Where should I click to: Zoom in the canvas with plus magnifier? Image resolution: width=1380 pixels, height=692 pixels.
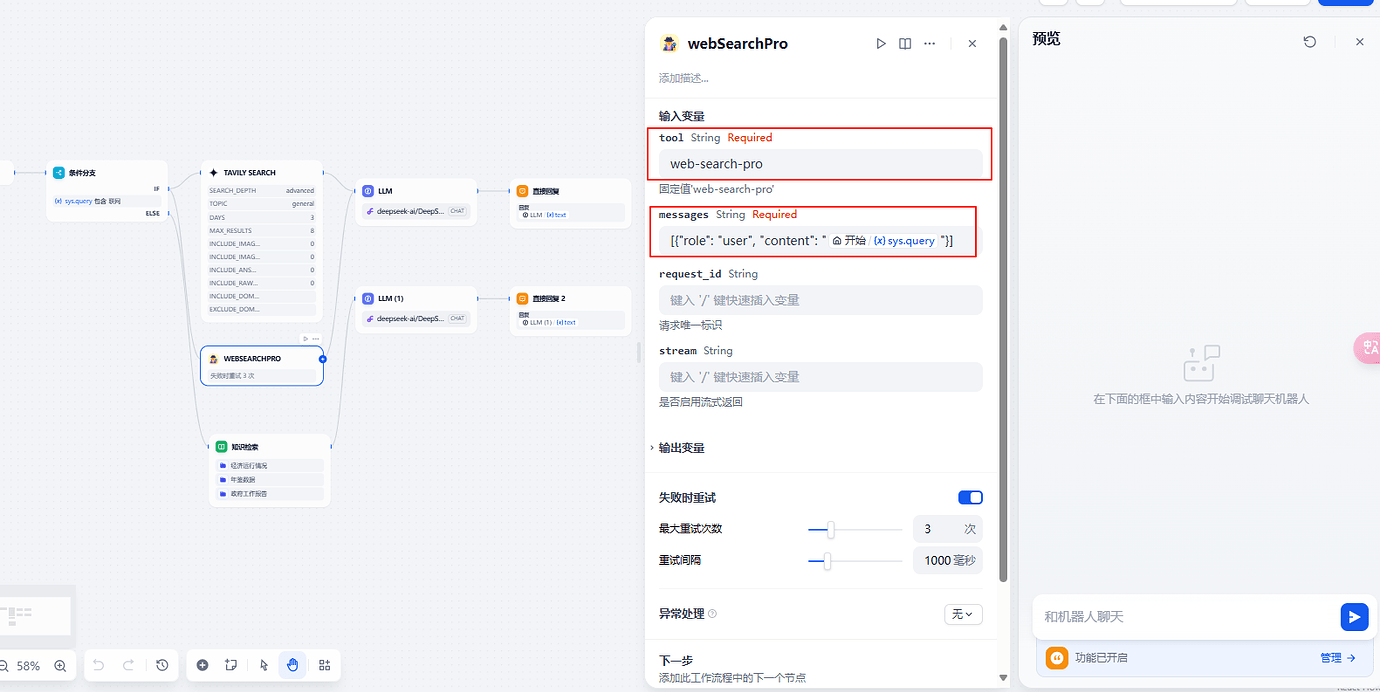click(60, 665)
